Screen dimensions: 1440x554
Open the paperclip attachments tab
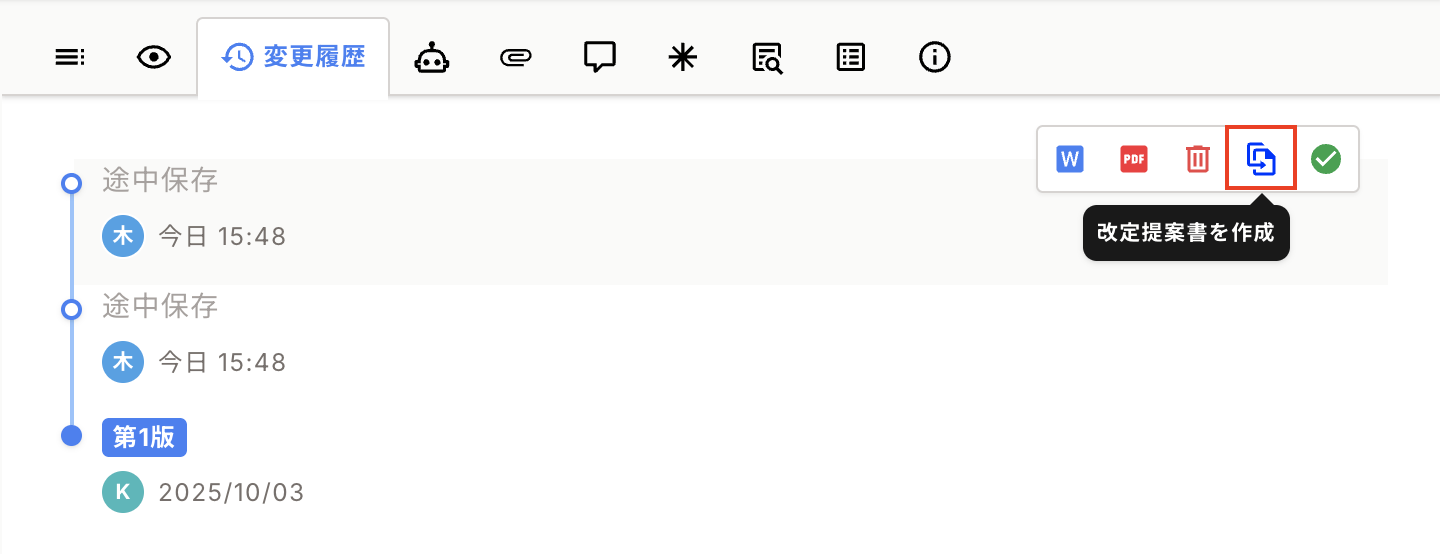(x=515, y=58)
